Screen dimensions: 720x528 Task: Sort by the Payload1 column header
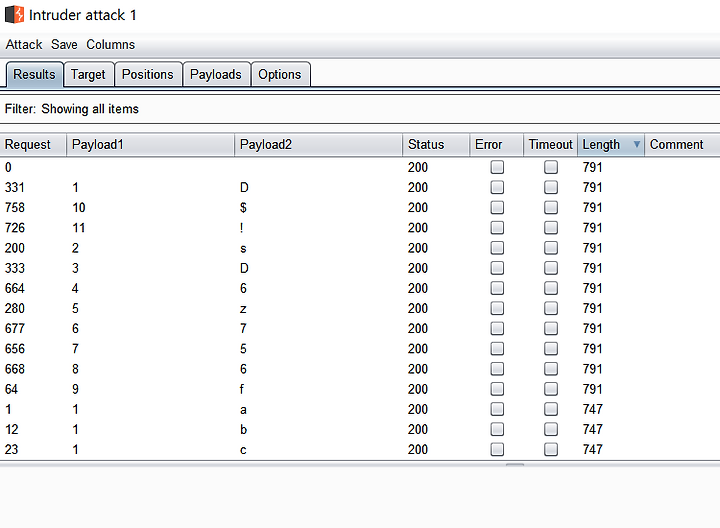click(x=151, y=145)
